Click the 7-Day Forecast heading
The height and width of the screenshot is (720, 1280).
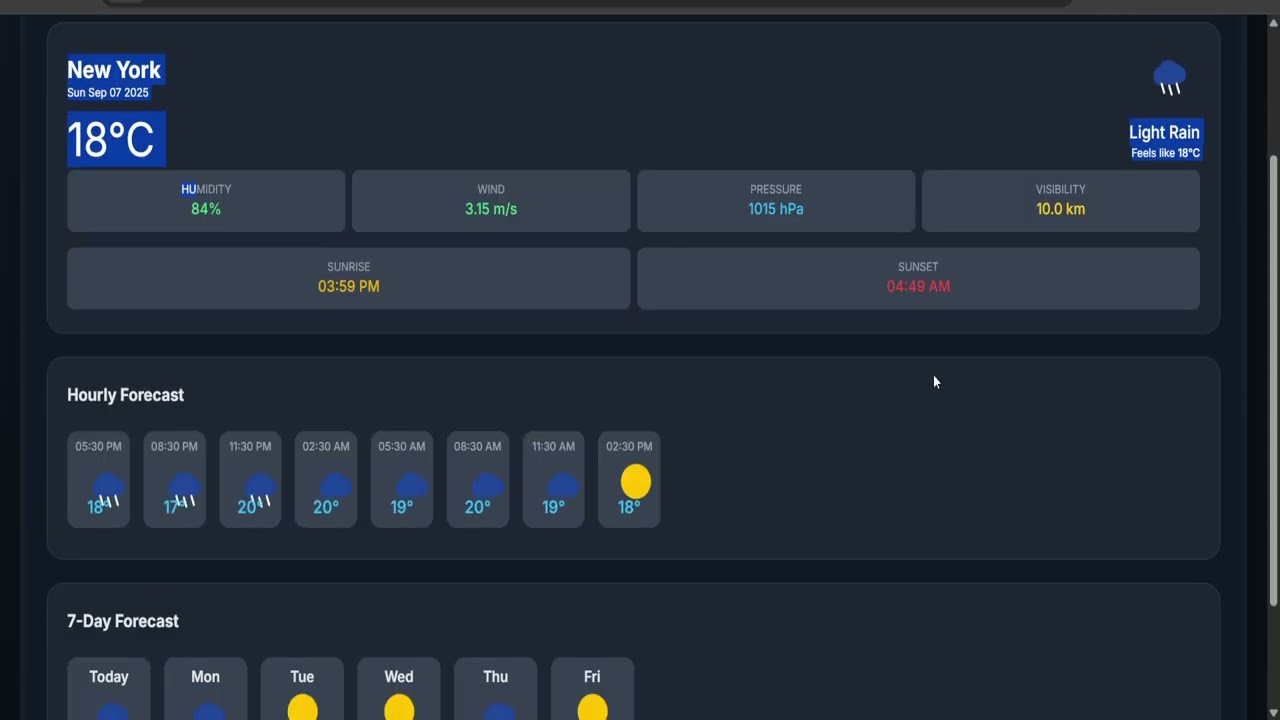pos(123,621)
